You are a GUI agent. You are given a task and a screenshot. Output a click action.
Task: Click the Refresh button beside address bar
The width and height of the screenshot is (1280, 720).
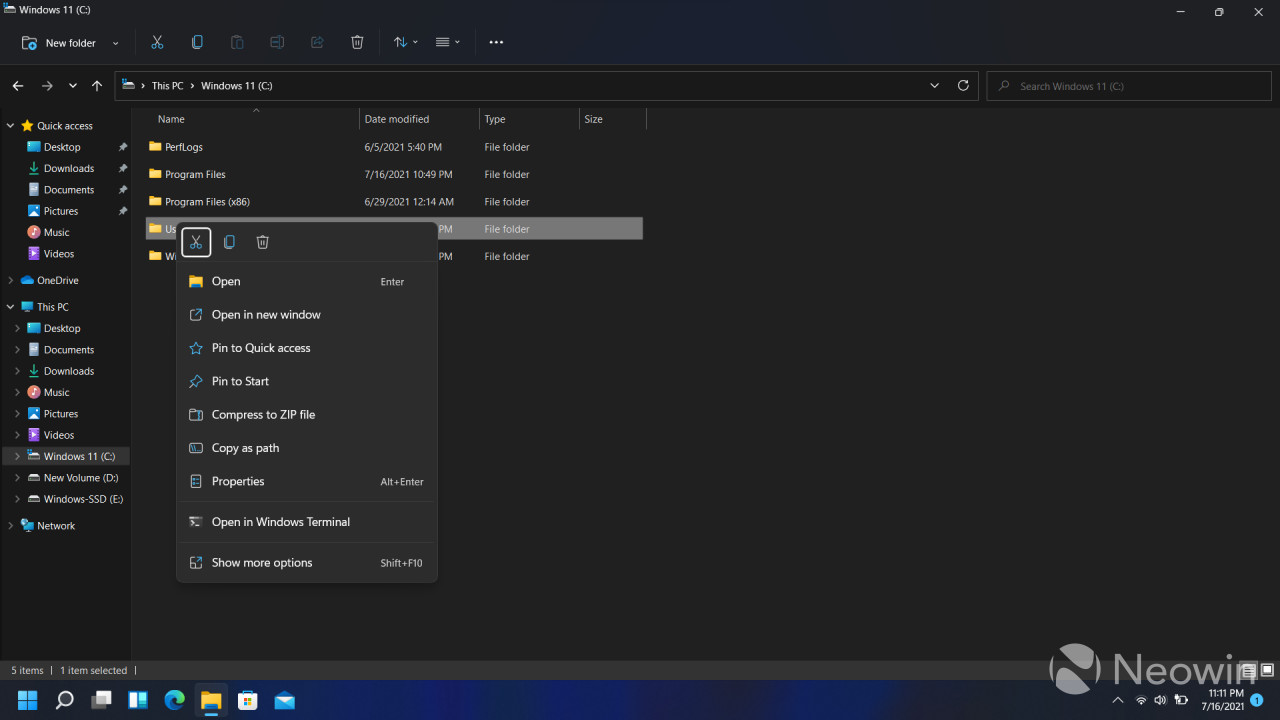tap(963, 86)
